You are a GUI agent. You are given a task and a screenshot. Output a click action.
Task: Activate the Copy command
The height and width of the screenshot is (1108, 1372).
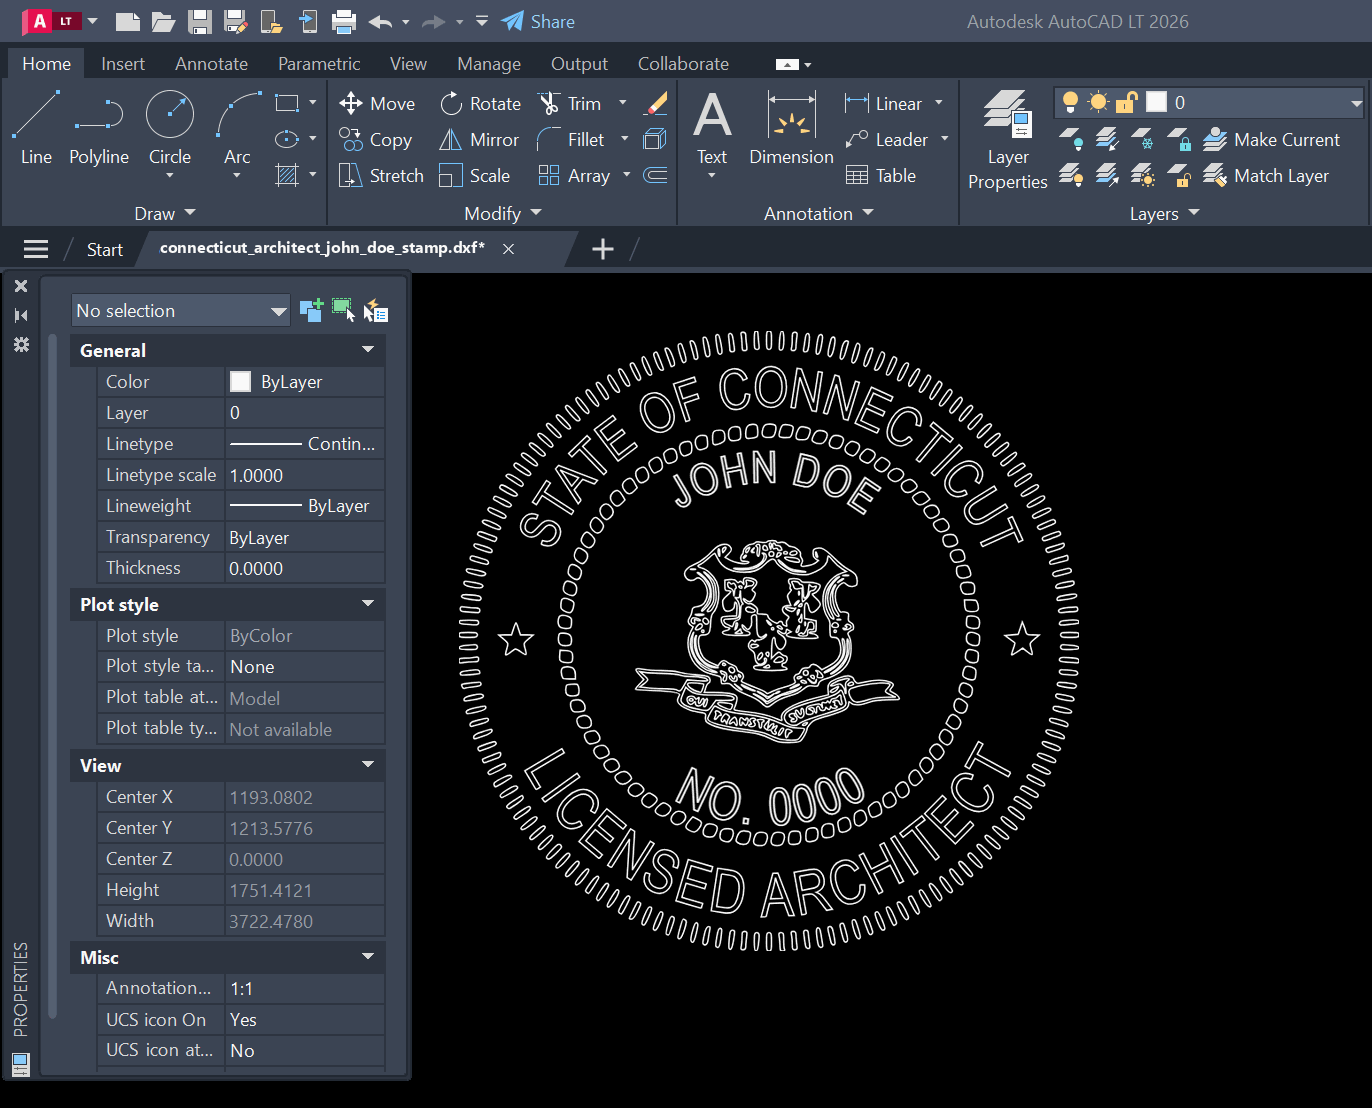(x=375, y=139)
